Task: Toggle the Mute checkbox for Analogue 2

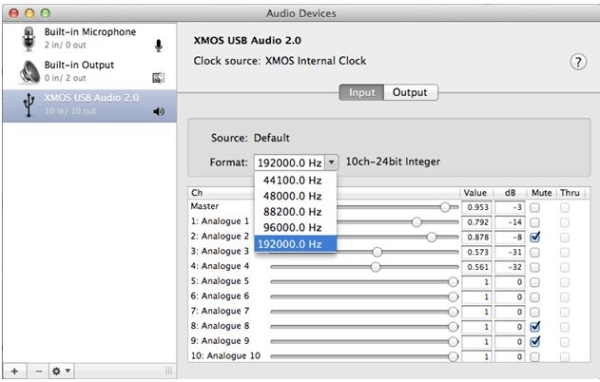Action: 535,237
